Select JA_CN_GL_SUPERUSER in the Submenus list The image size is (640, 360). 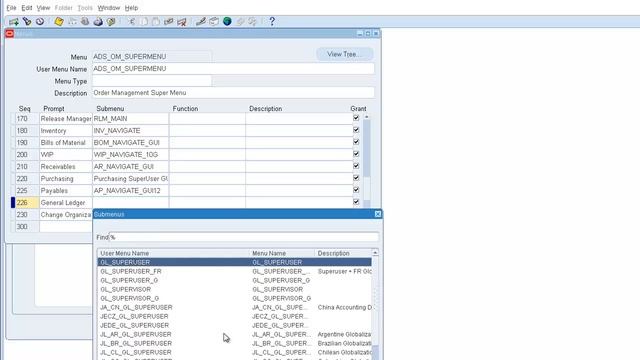pyautogui.click(x=234, y=307)
